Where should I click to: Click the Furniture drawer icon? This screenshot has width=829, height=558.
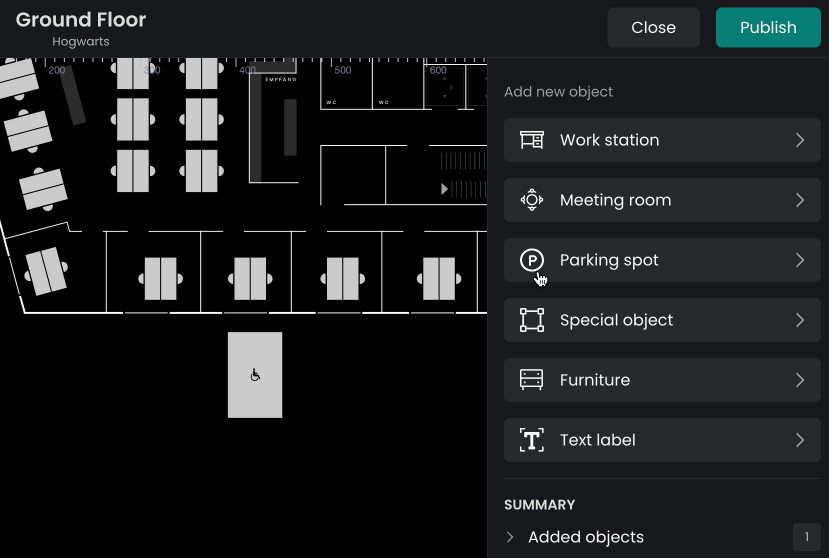click(531, 380)
